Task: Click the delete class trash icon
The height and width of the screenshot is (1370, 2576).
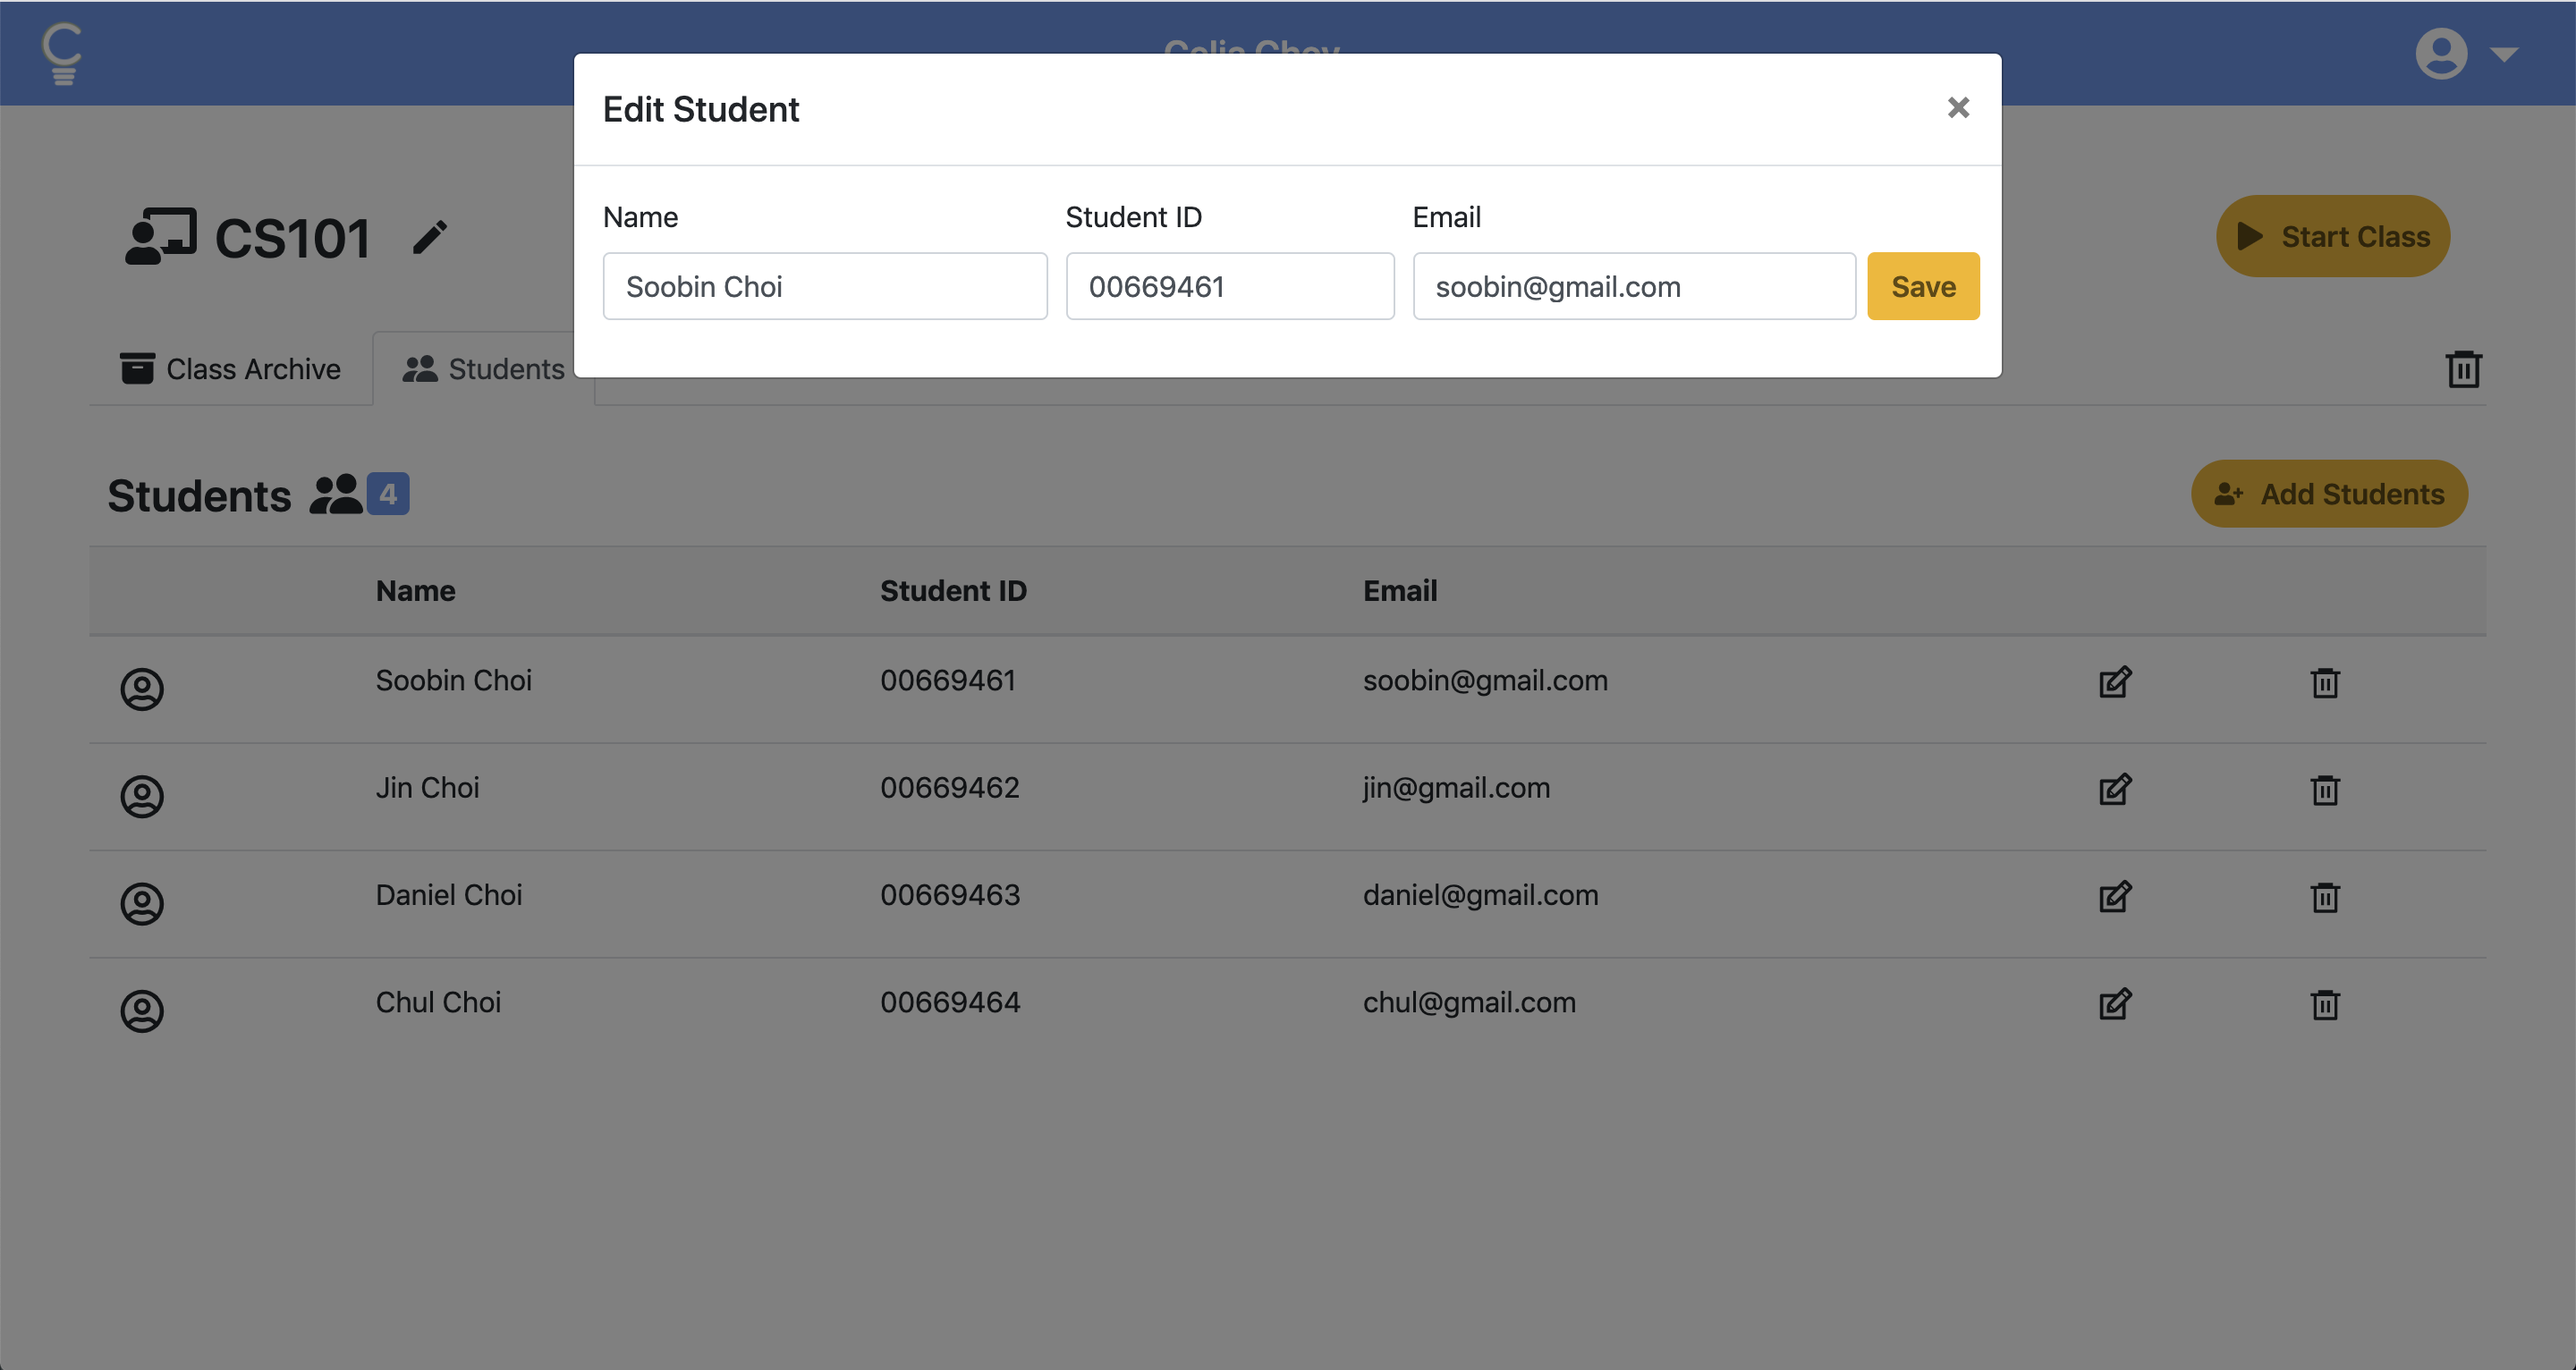Action: click(x=2463, y=369)
